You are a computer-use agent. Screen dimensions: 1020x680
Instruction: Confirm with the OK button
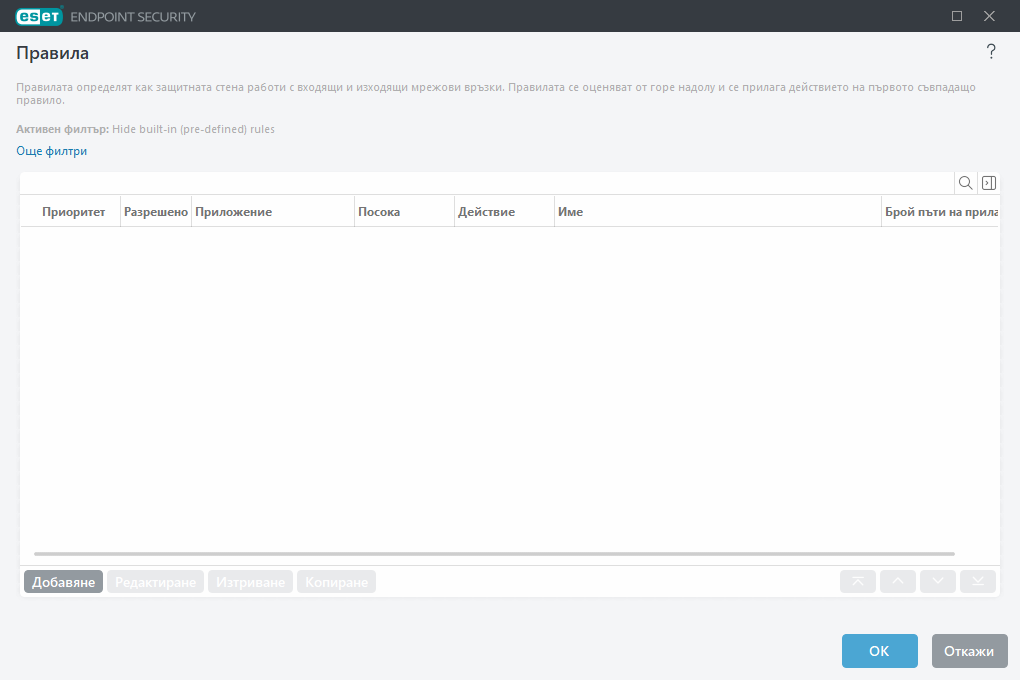(879, 651)
